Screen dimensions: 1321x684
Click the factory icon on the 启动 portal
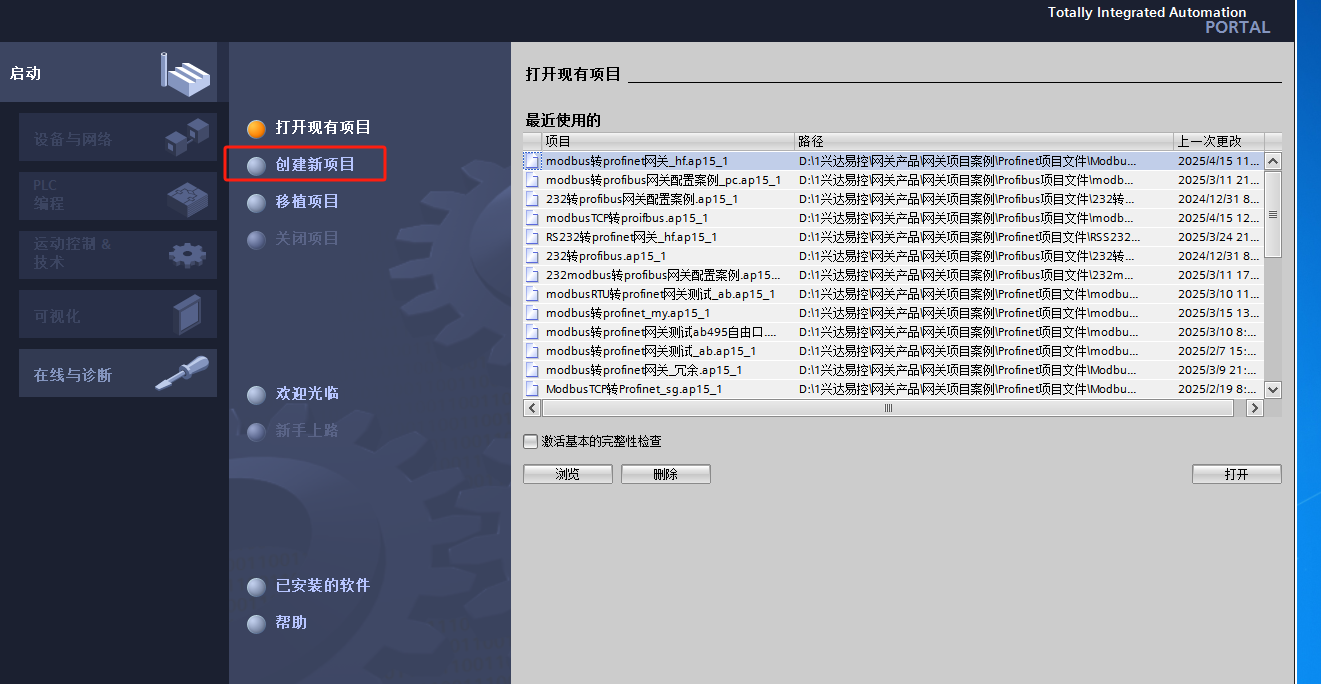point(187,73)
